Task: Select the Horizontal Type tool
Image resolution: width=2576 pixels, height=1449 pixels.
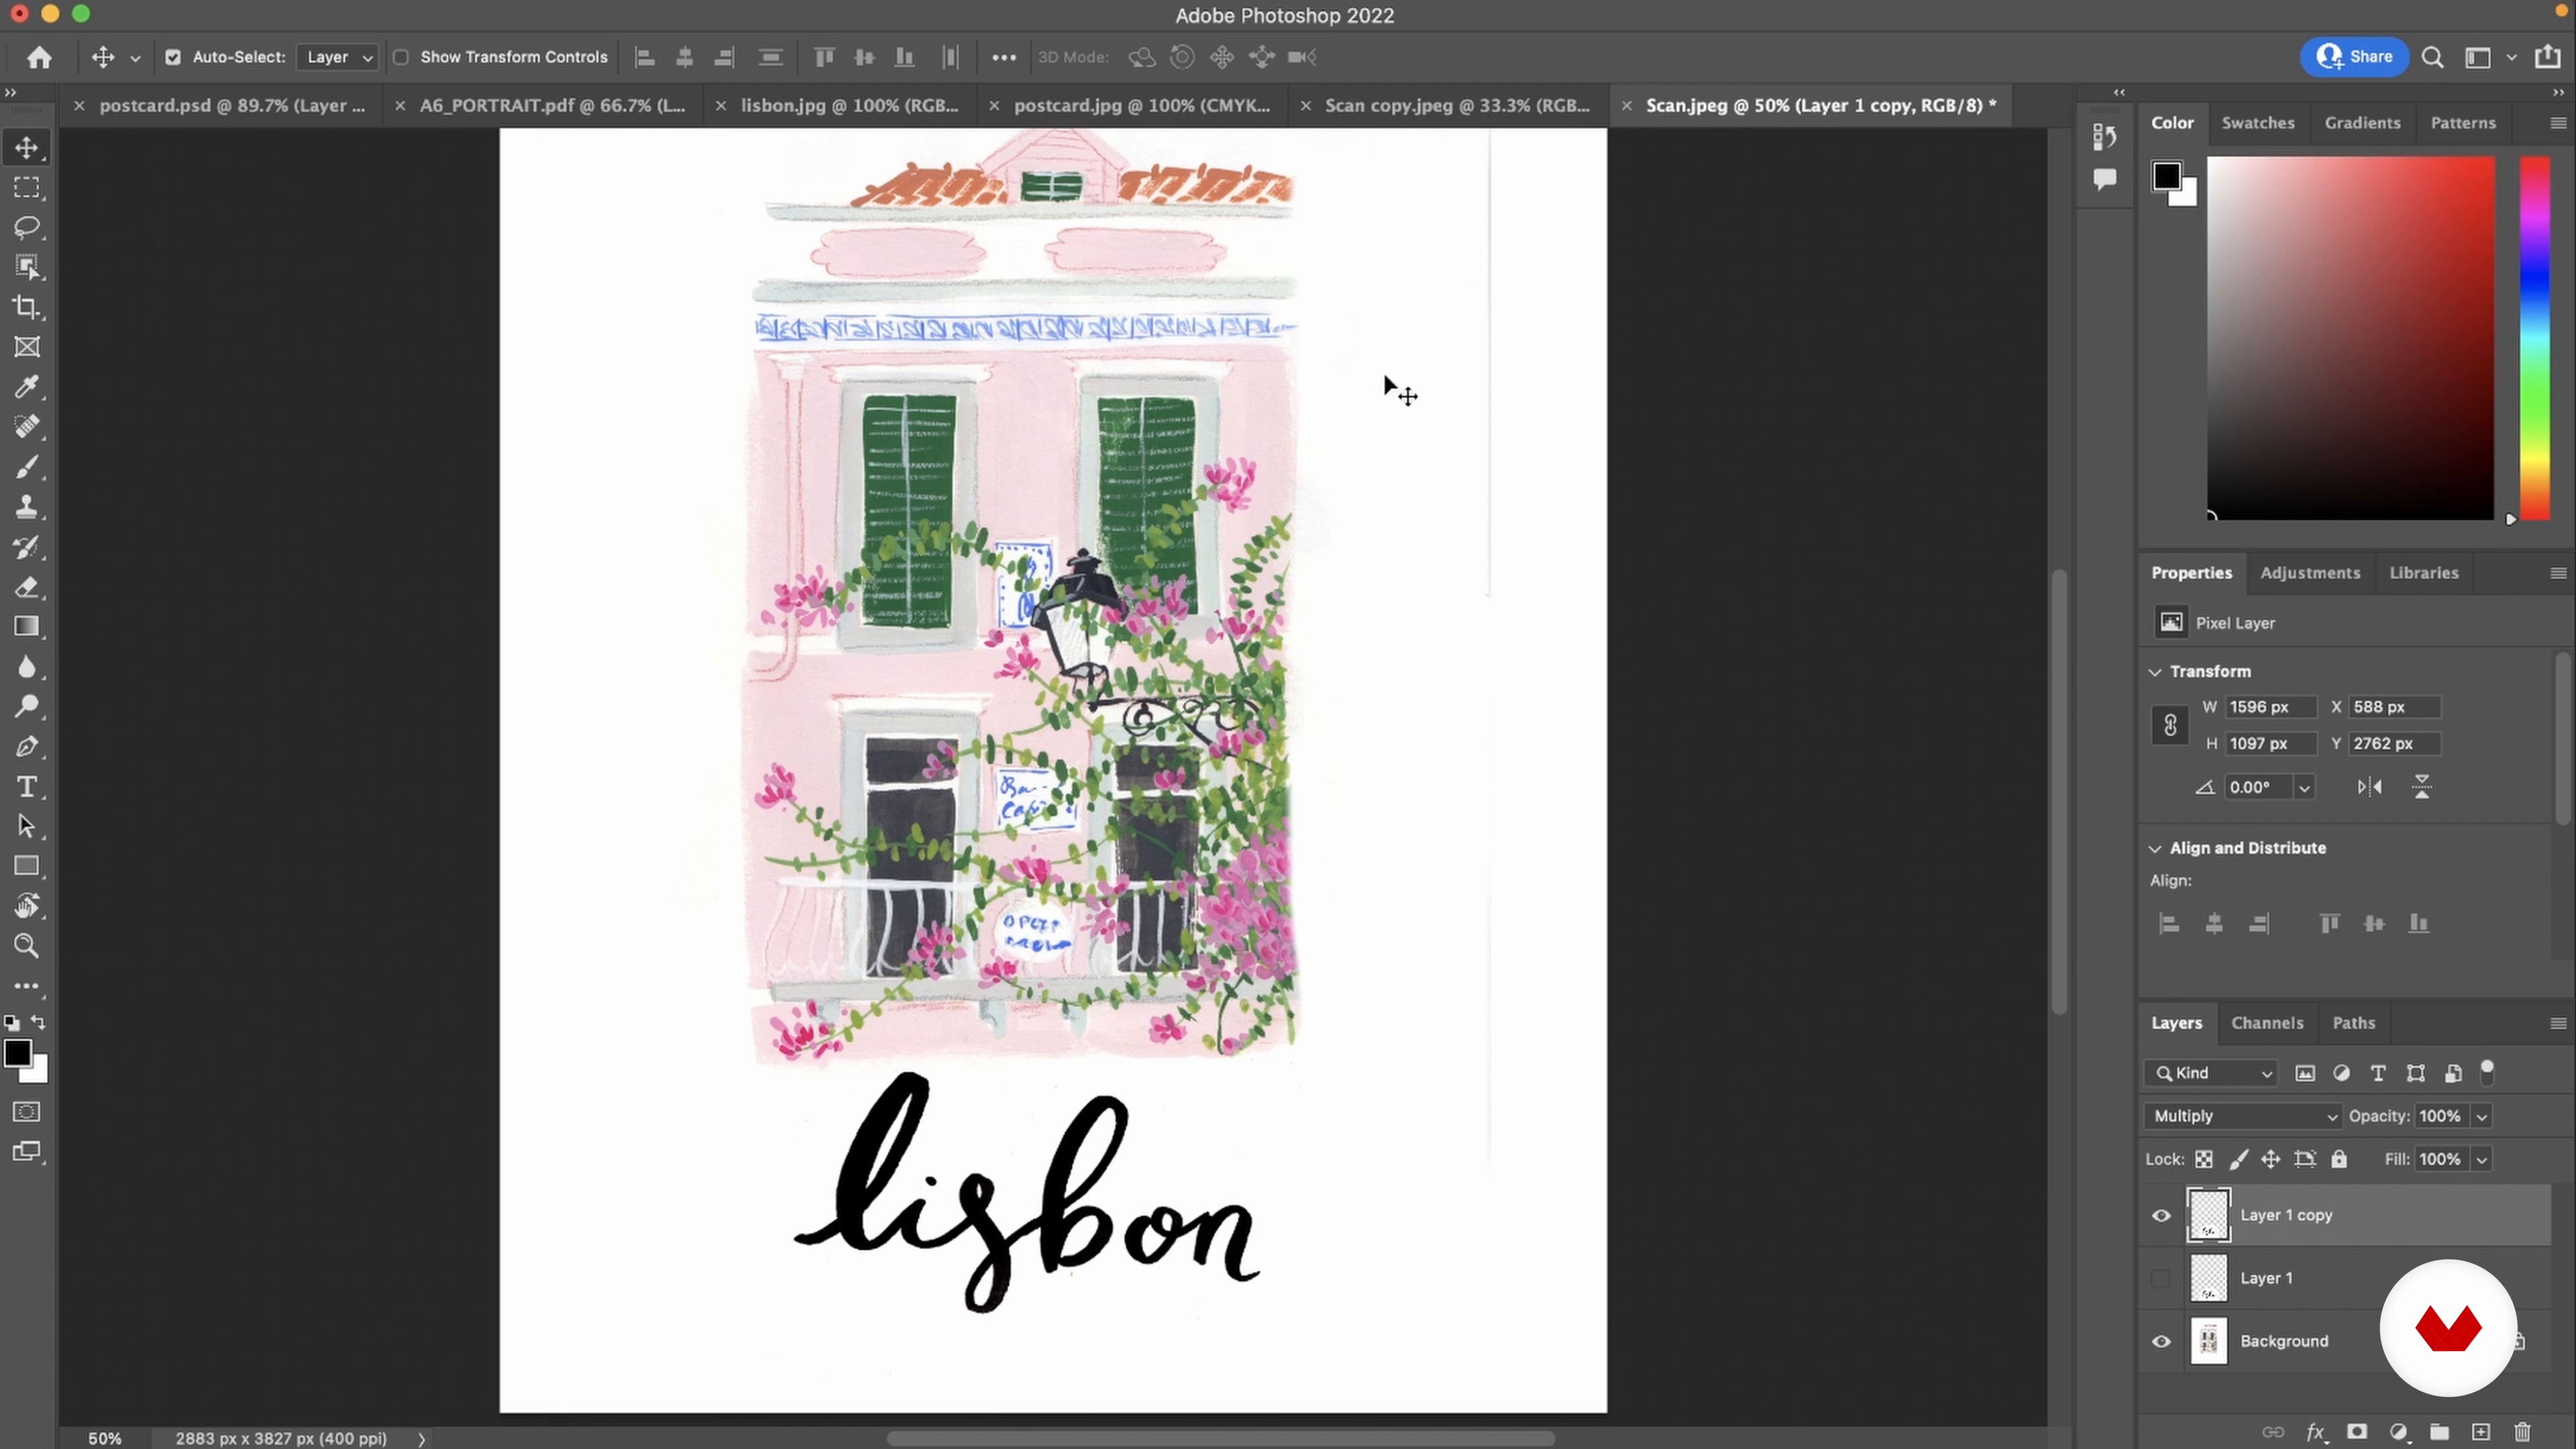Action: tap(27, 787)
